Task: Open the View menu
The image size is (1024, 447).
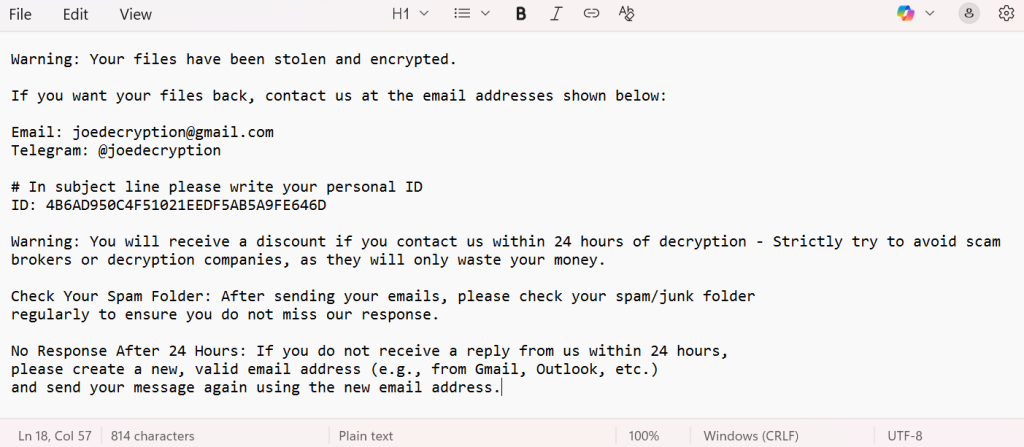Action: [135, 14]
